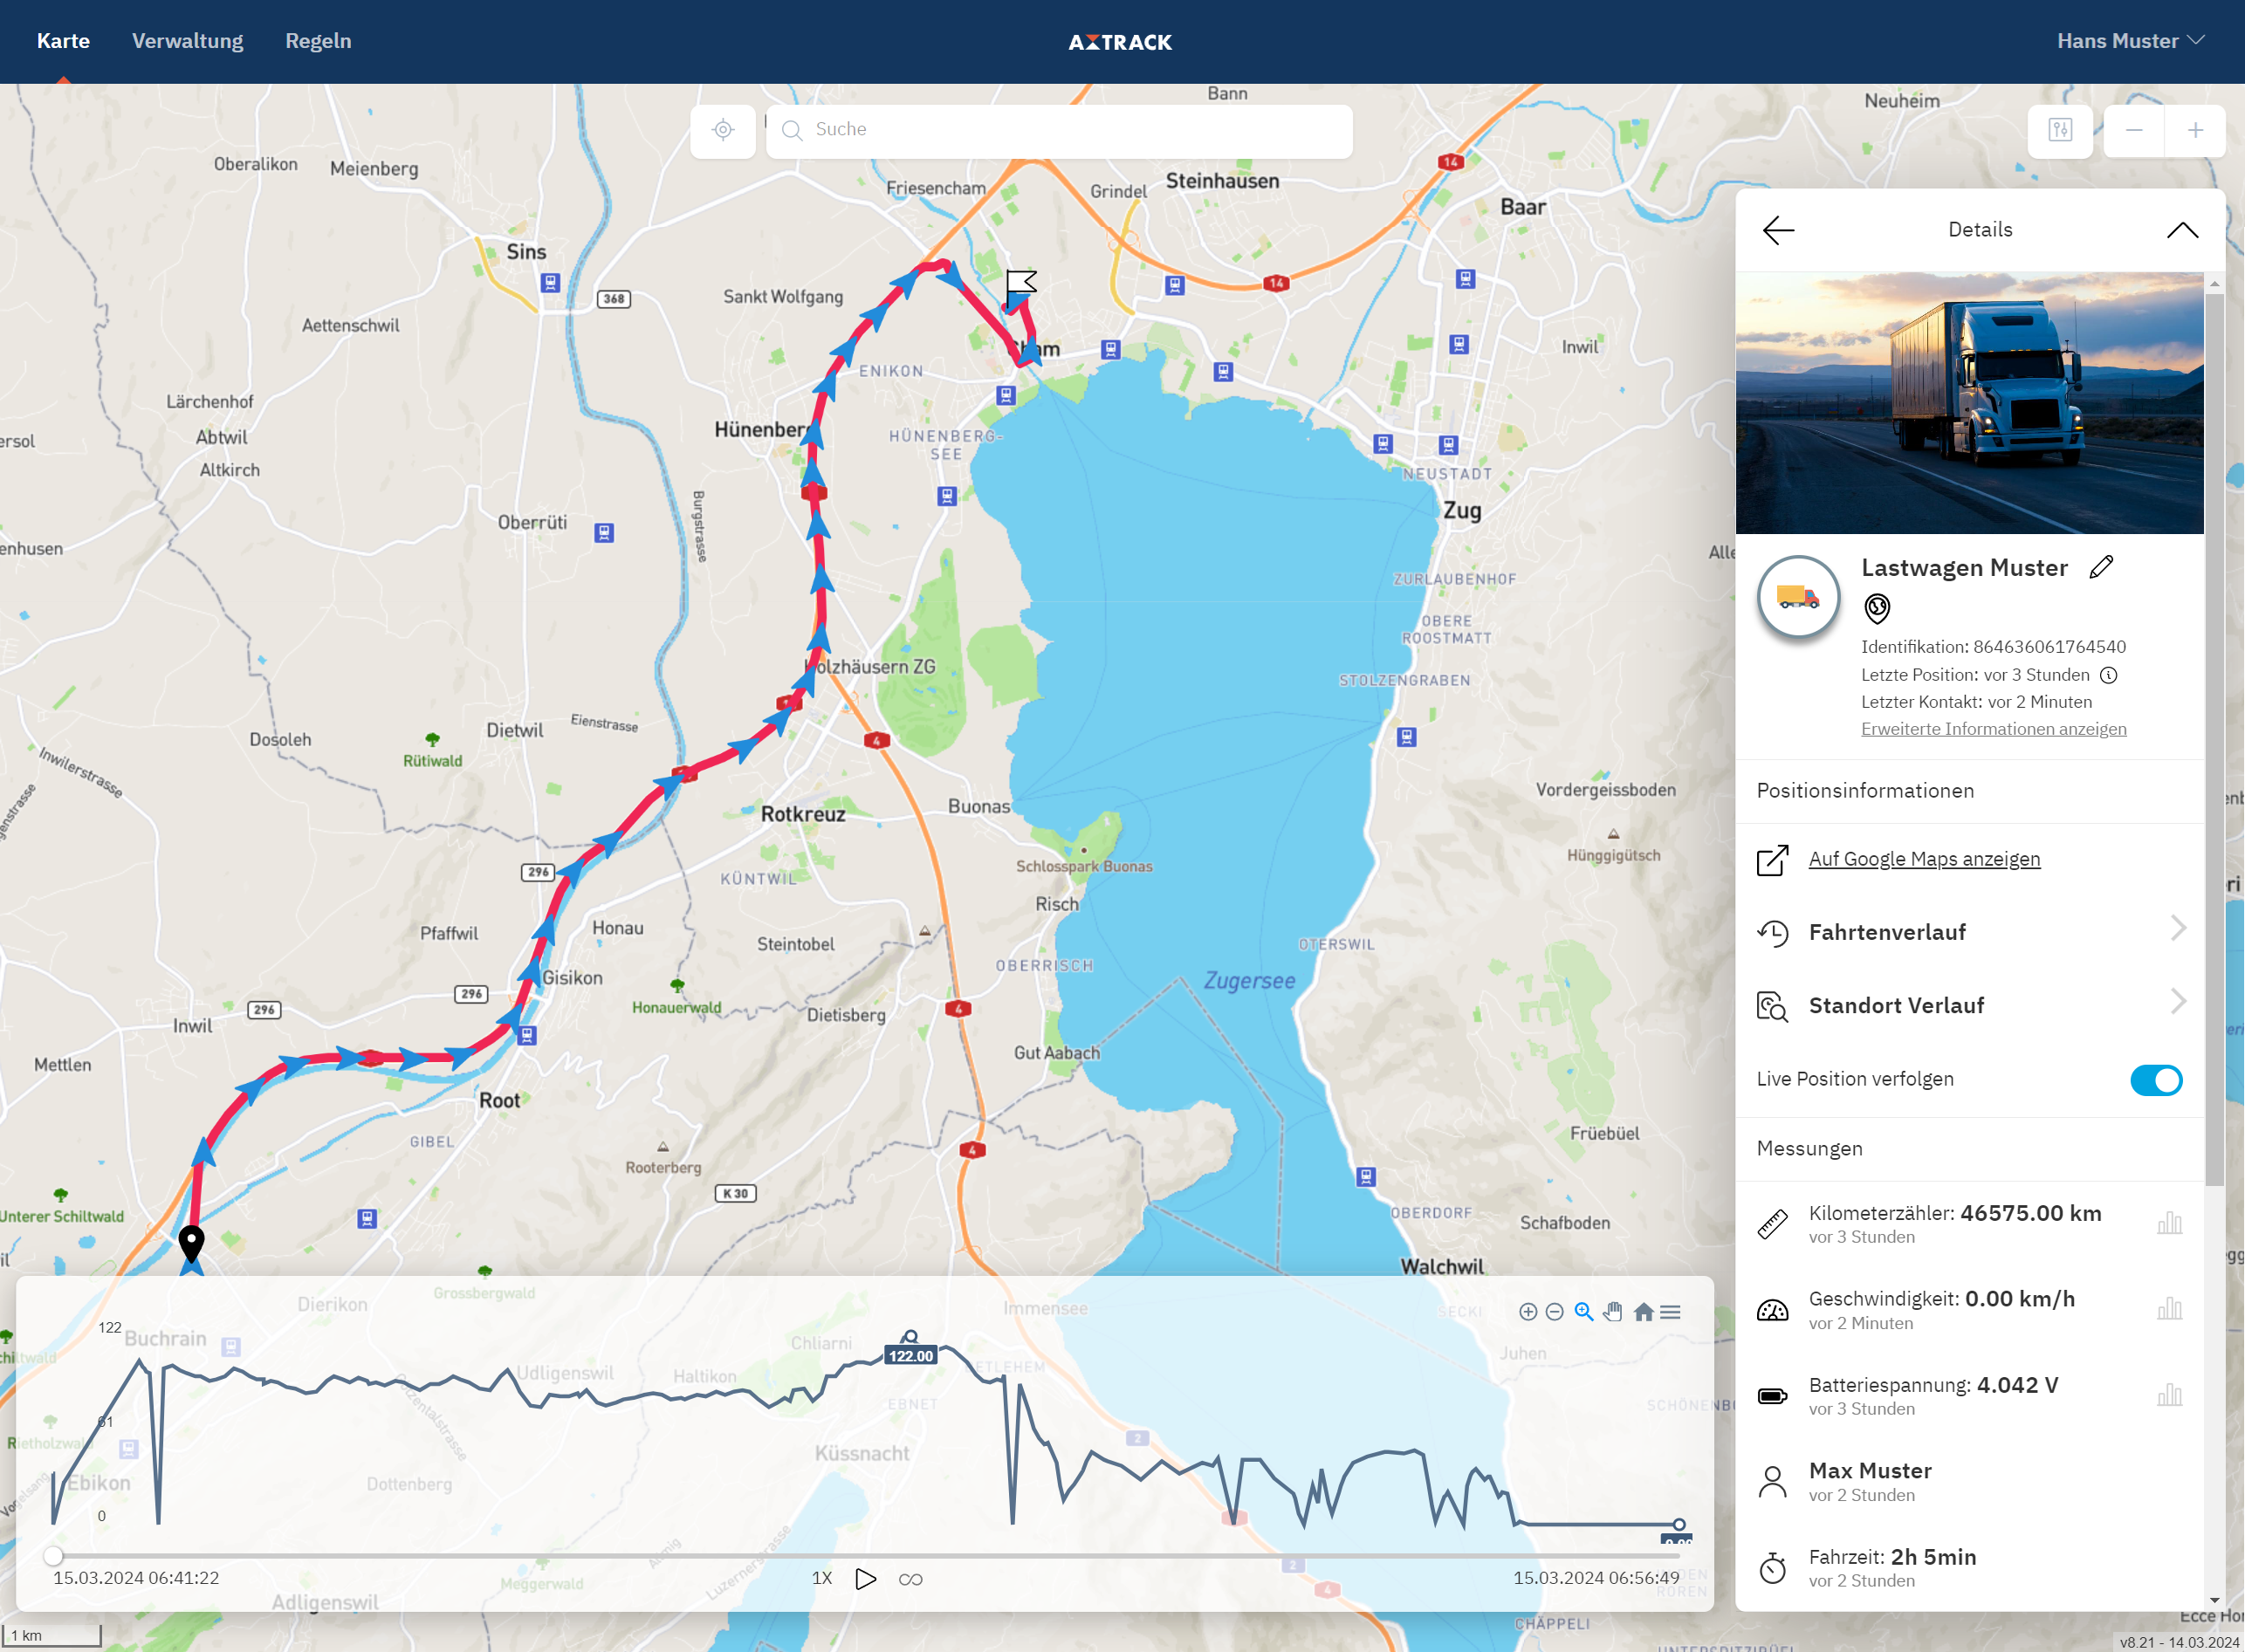The image size is (2245, 1652).
Task: Select the chart pan hand tool
Action: click(1613, 1312)
